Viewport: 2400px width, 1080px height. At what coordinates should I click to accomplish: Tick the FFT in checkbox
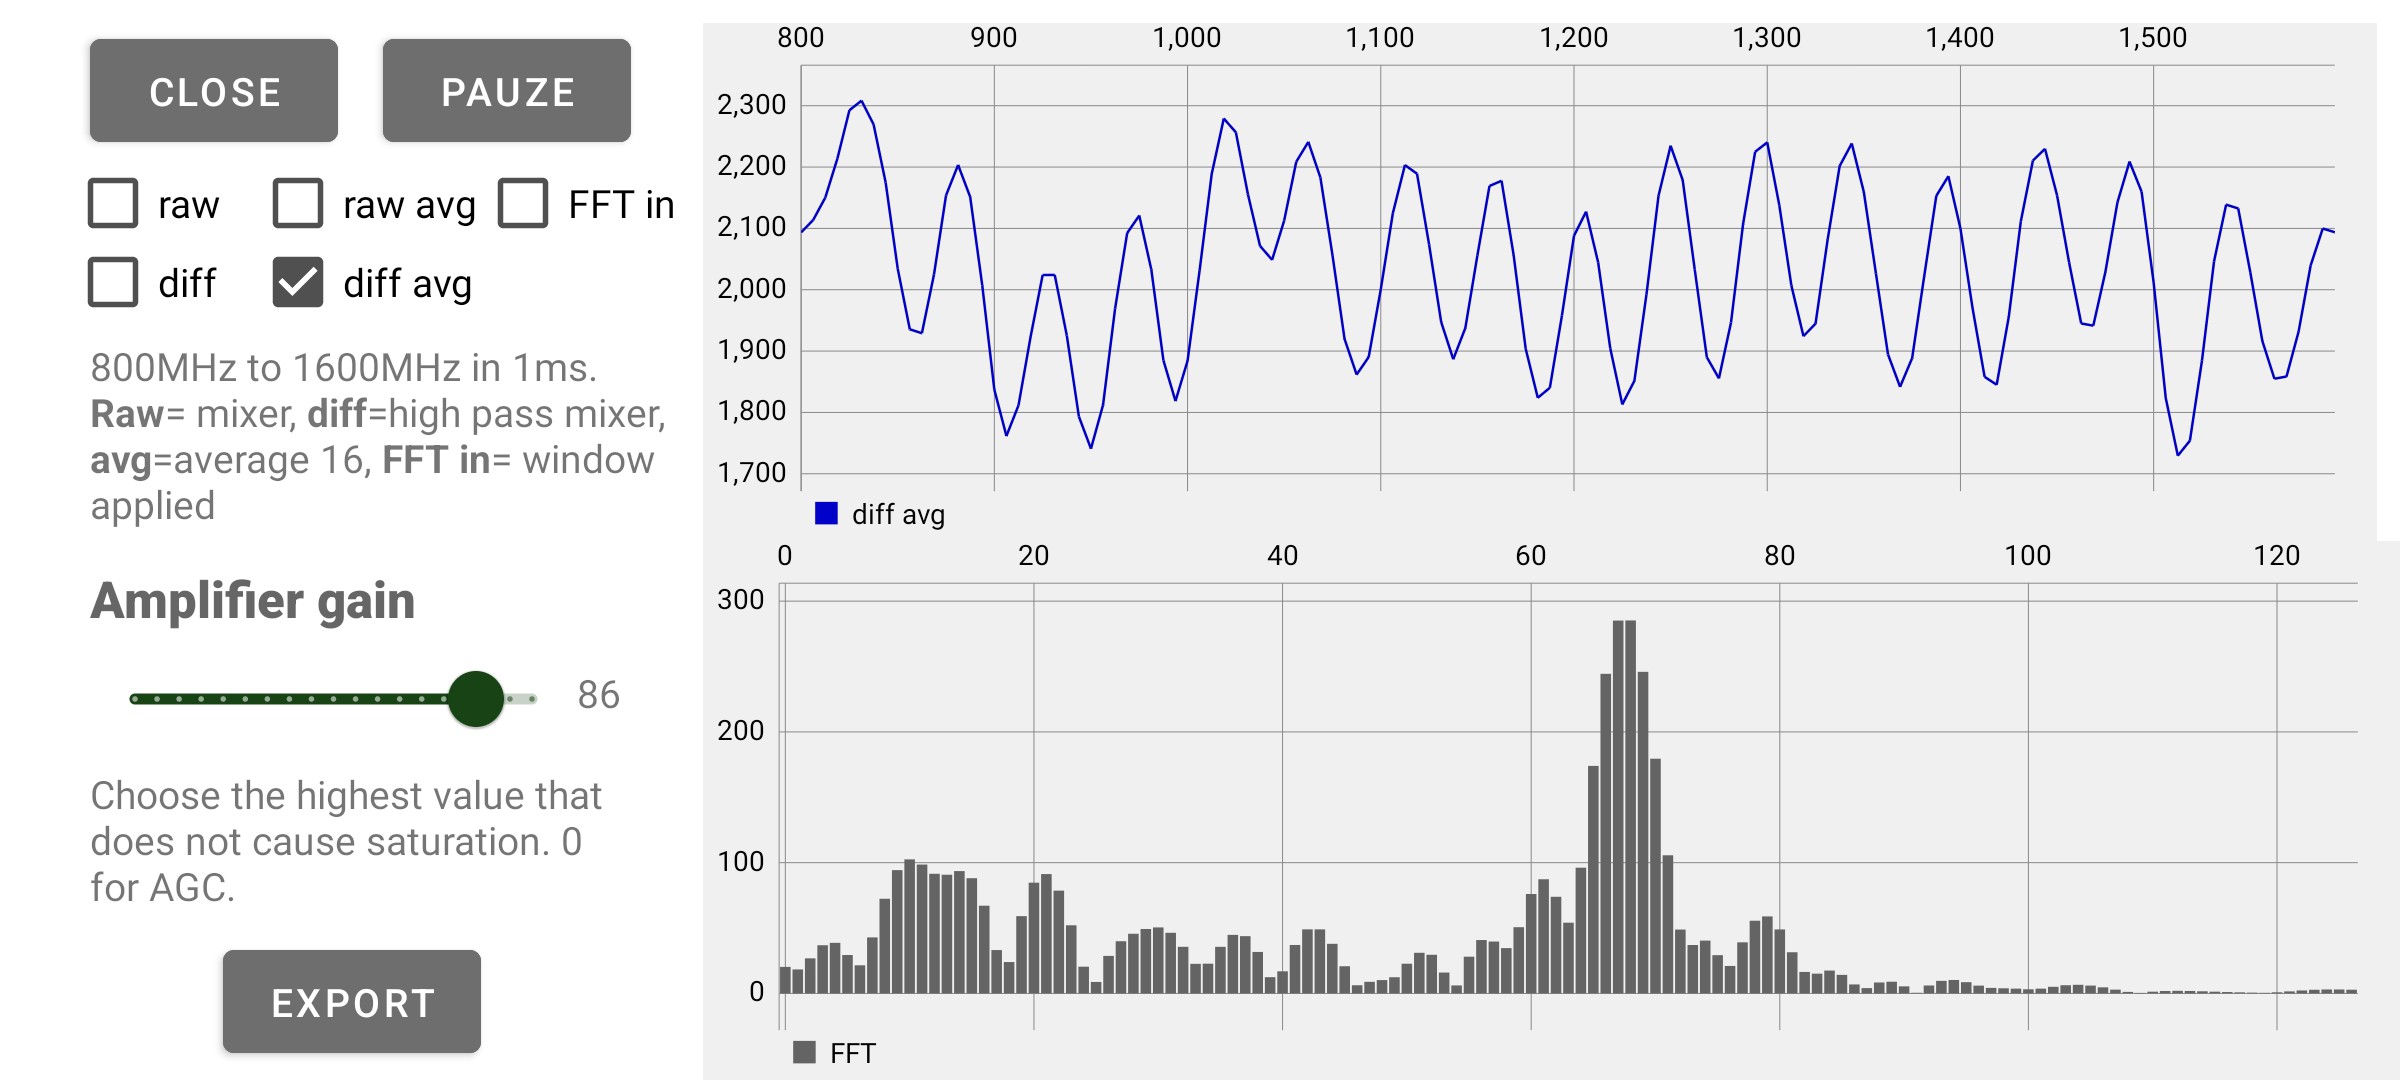click(523, 204)
